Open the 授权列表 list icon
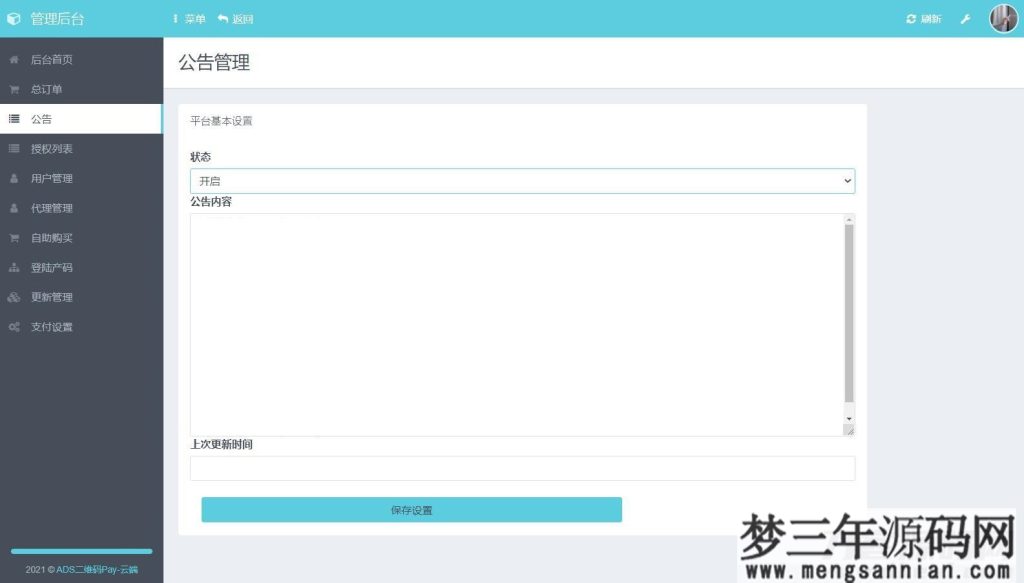 [x=12, y=148]
